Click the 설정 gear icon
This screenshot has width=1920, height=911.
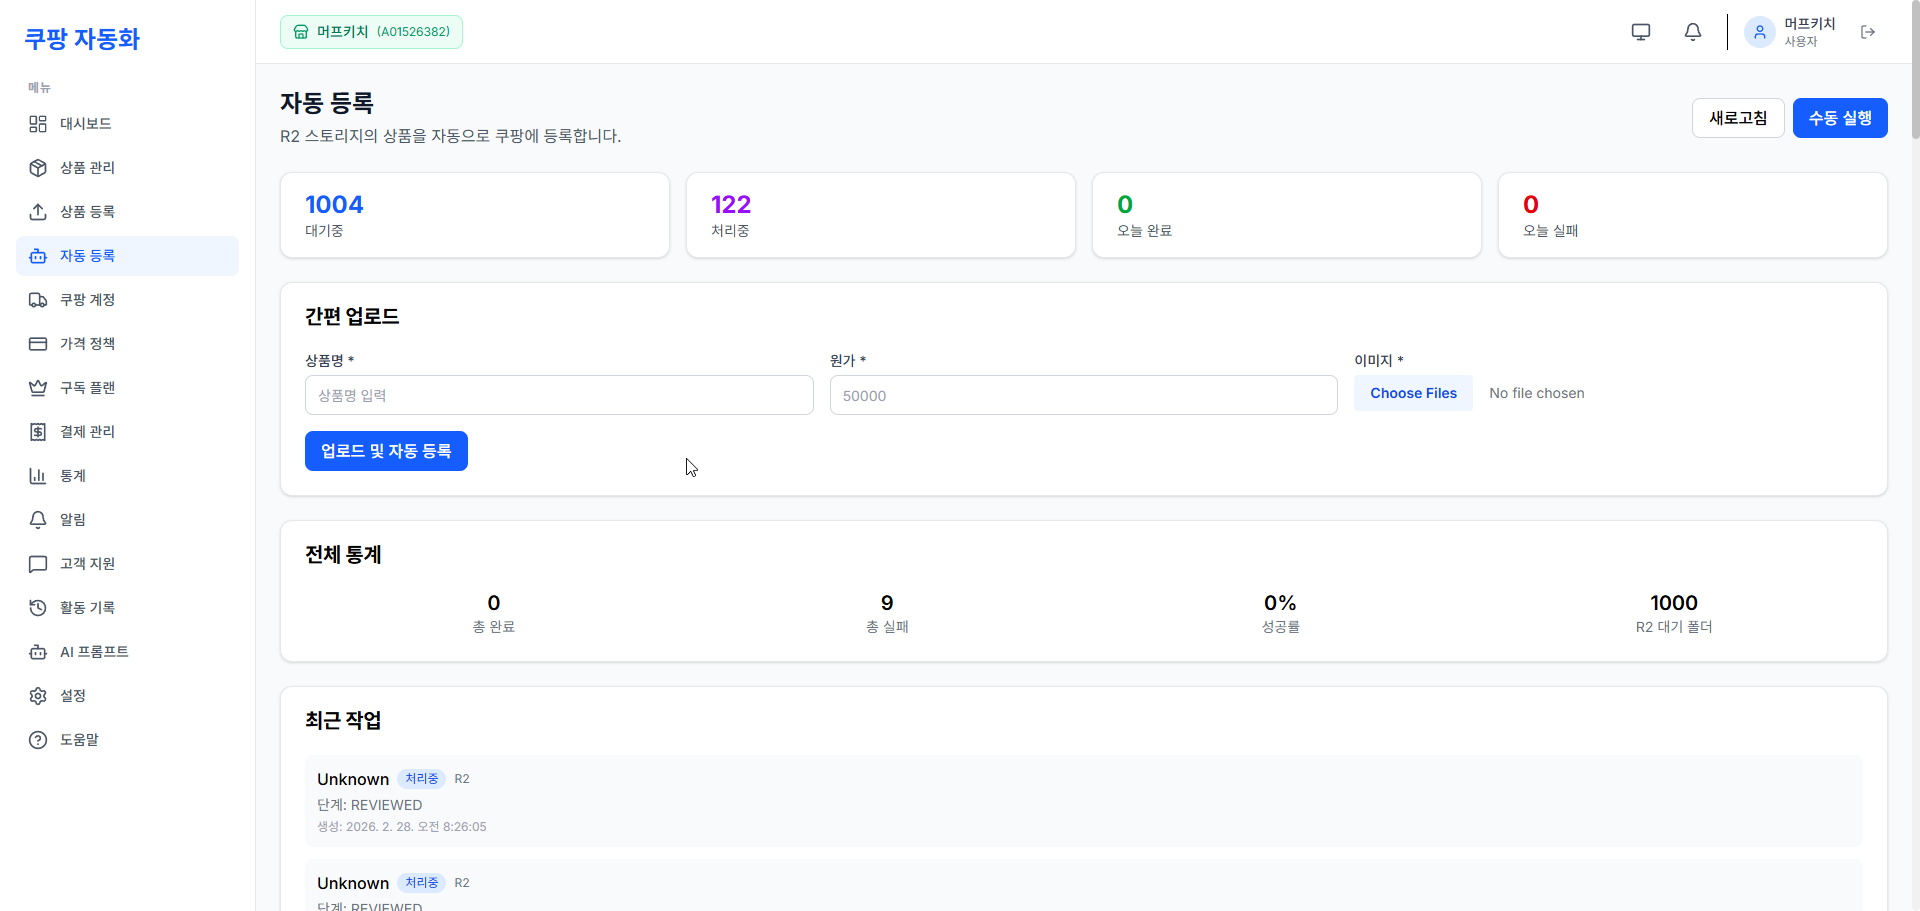click(x=38, y=696)
